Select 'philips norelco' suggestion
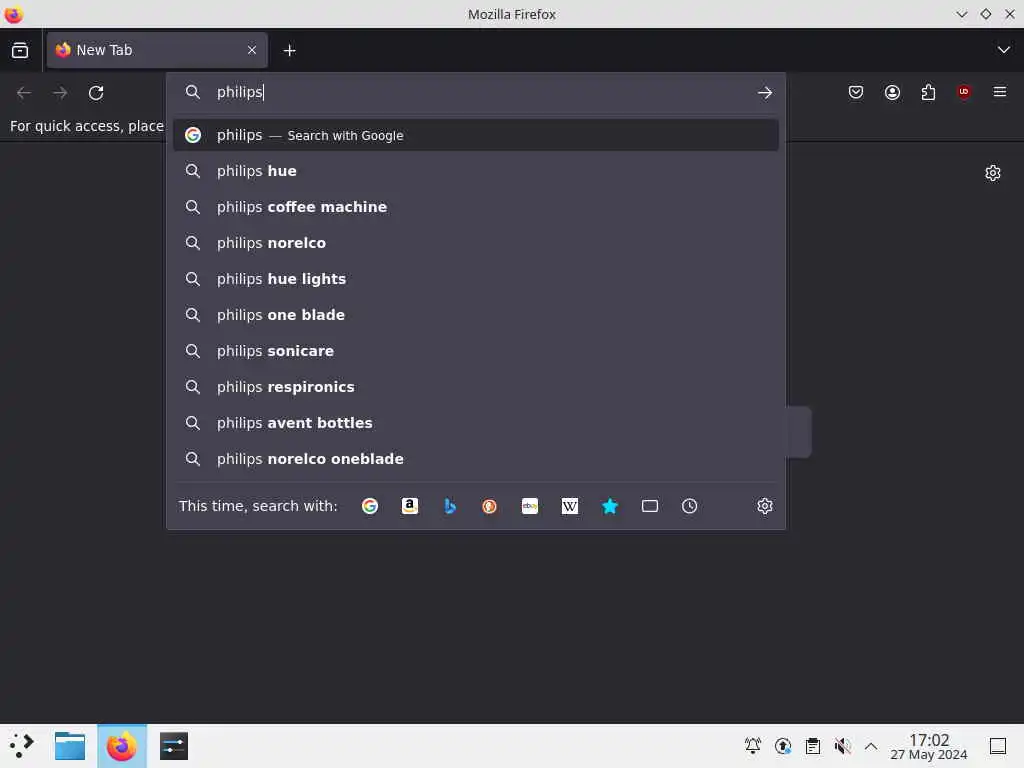 click(475, 243)
